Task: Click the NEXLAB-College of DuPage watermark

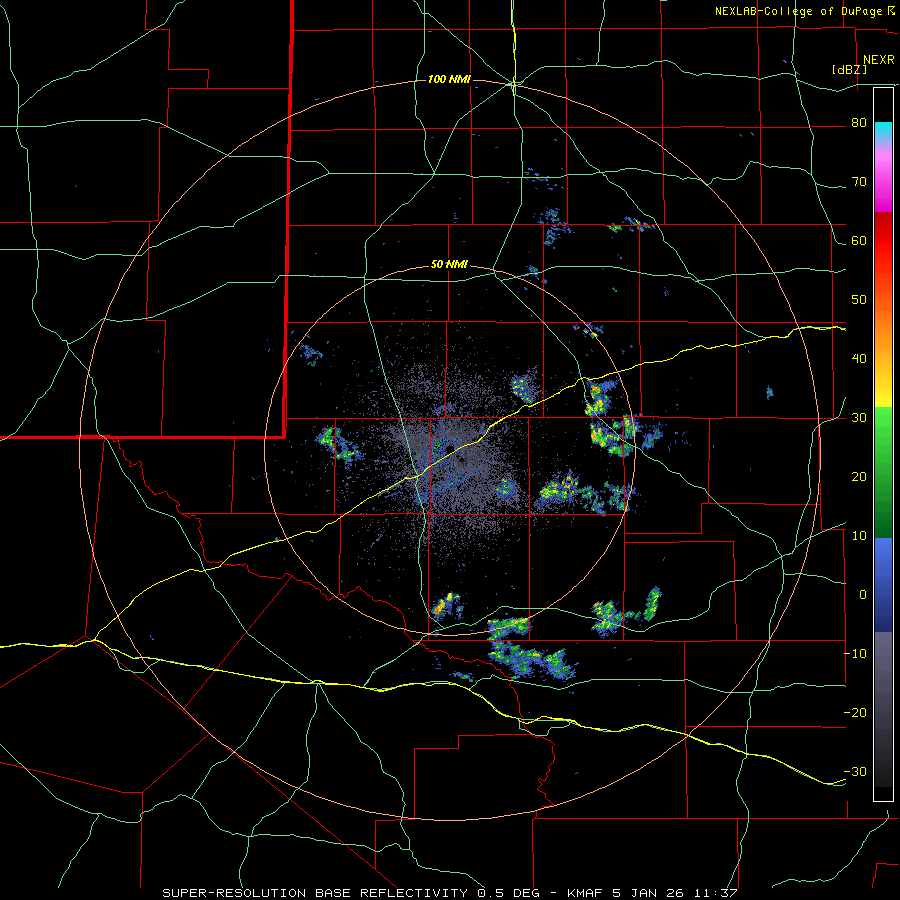Action: [804, 11]
